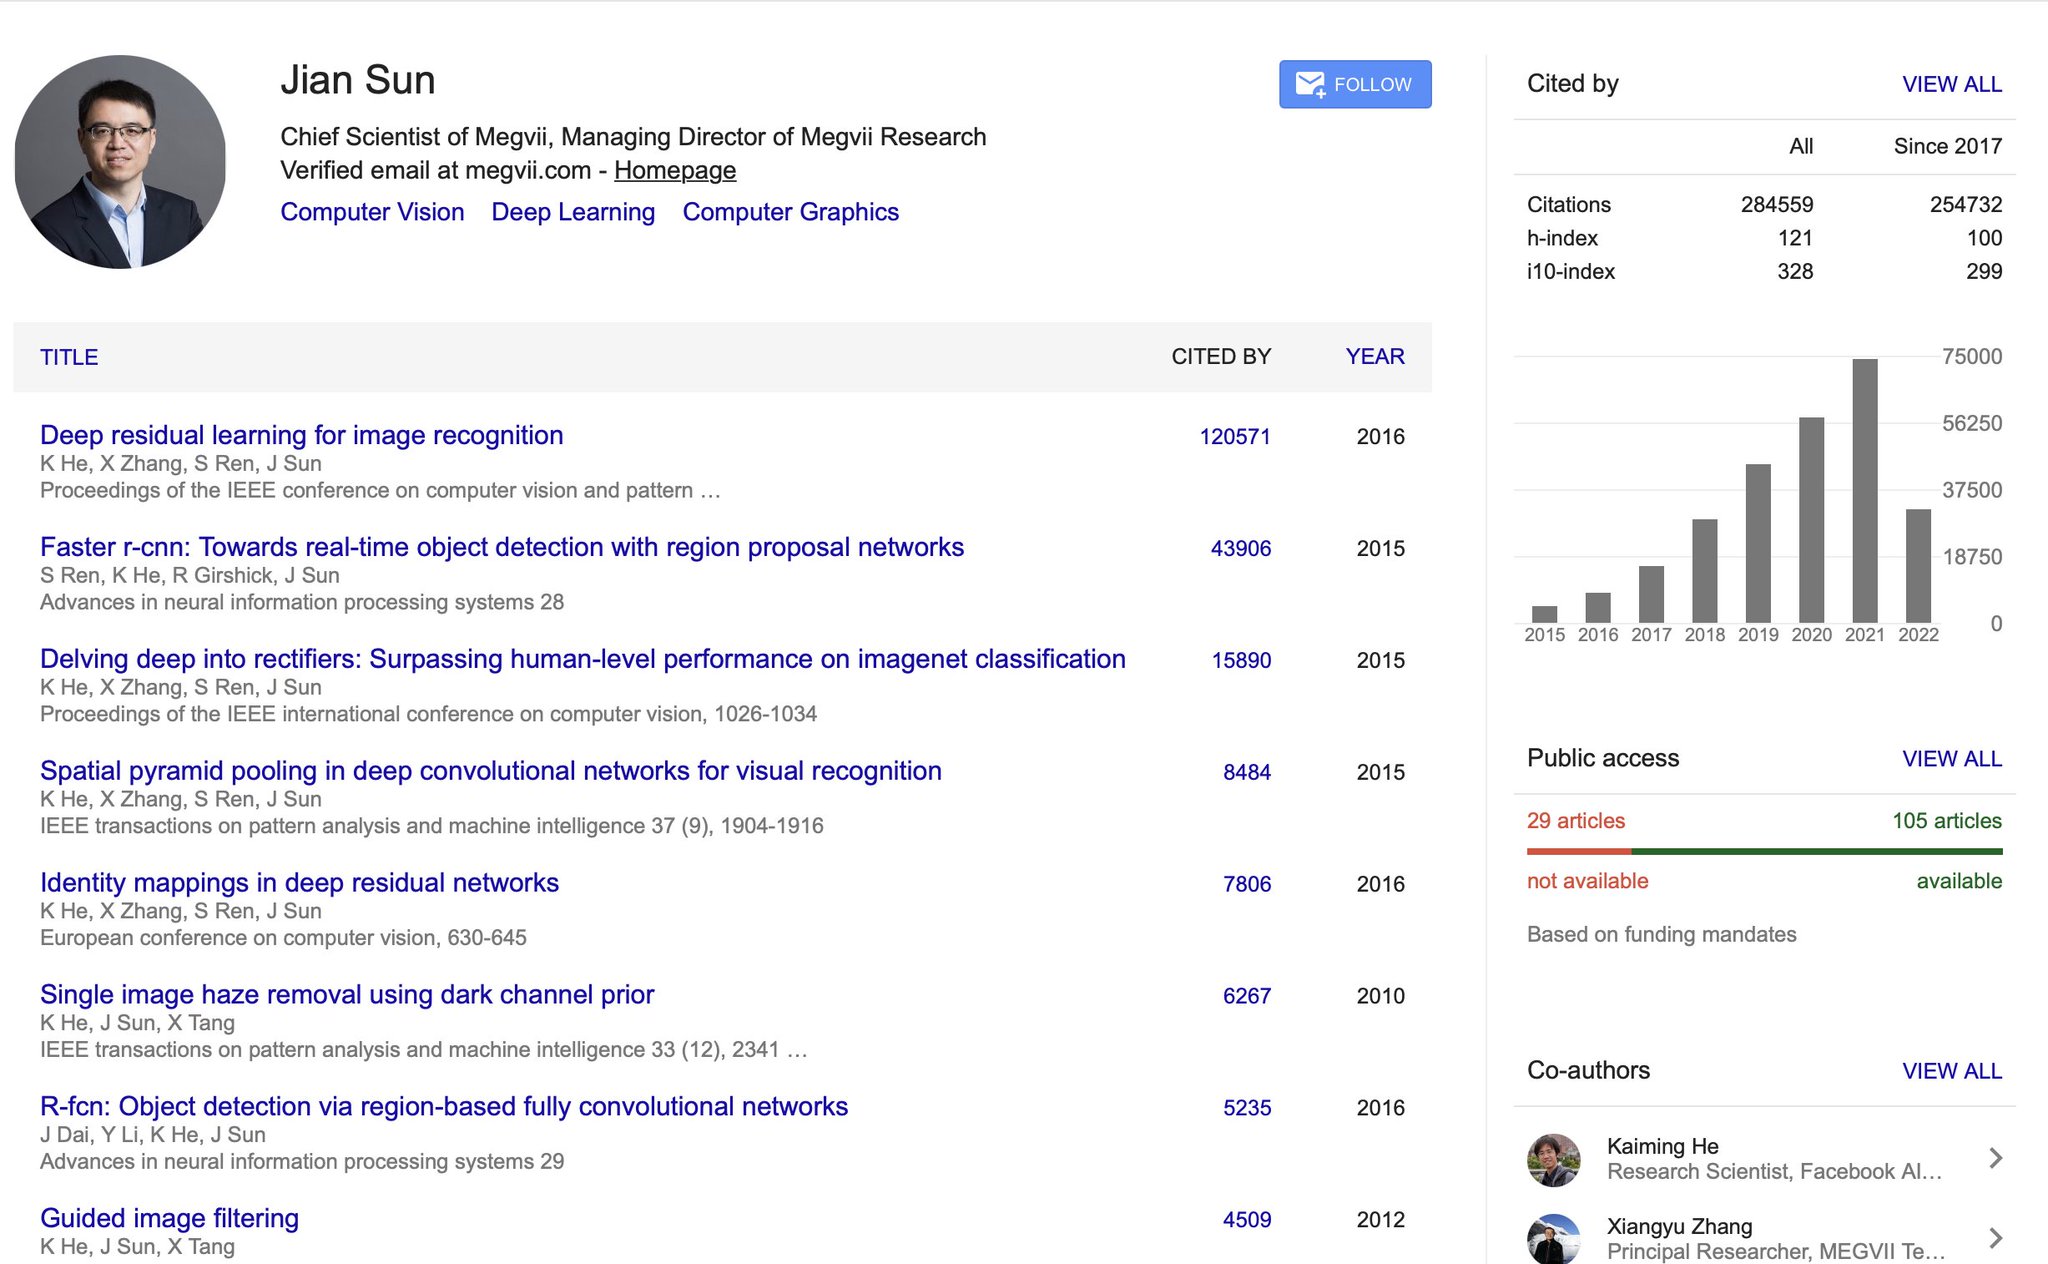View all Co-authors
The image size is (2048, 1264).
click(1951, 1071)
